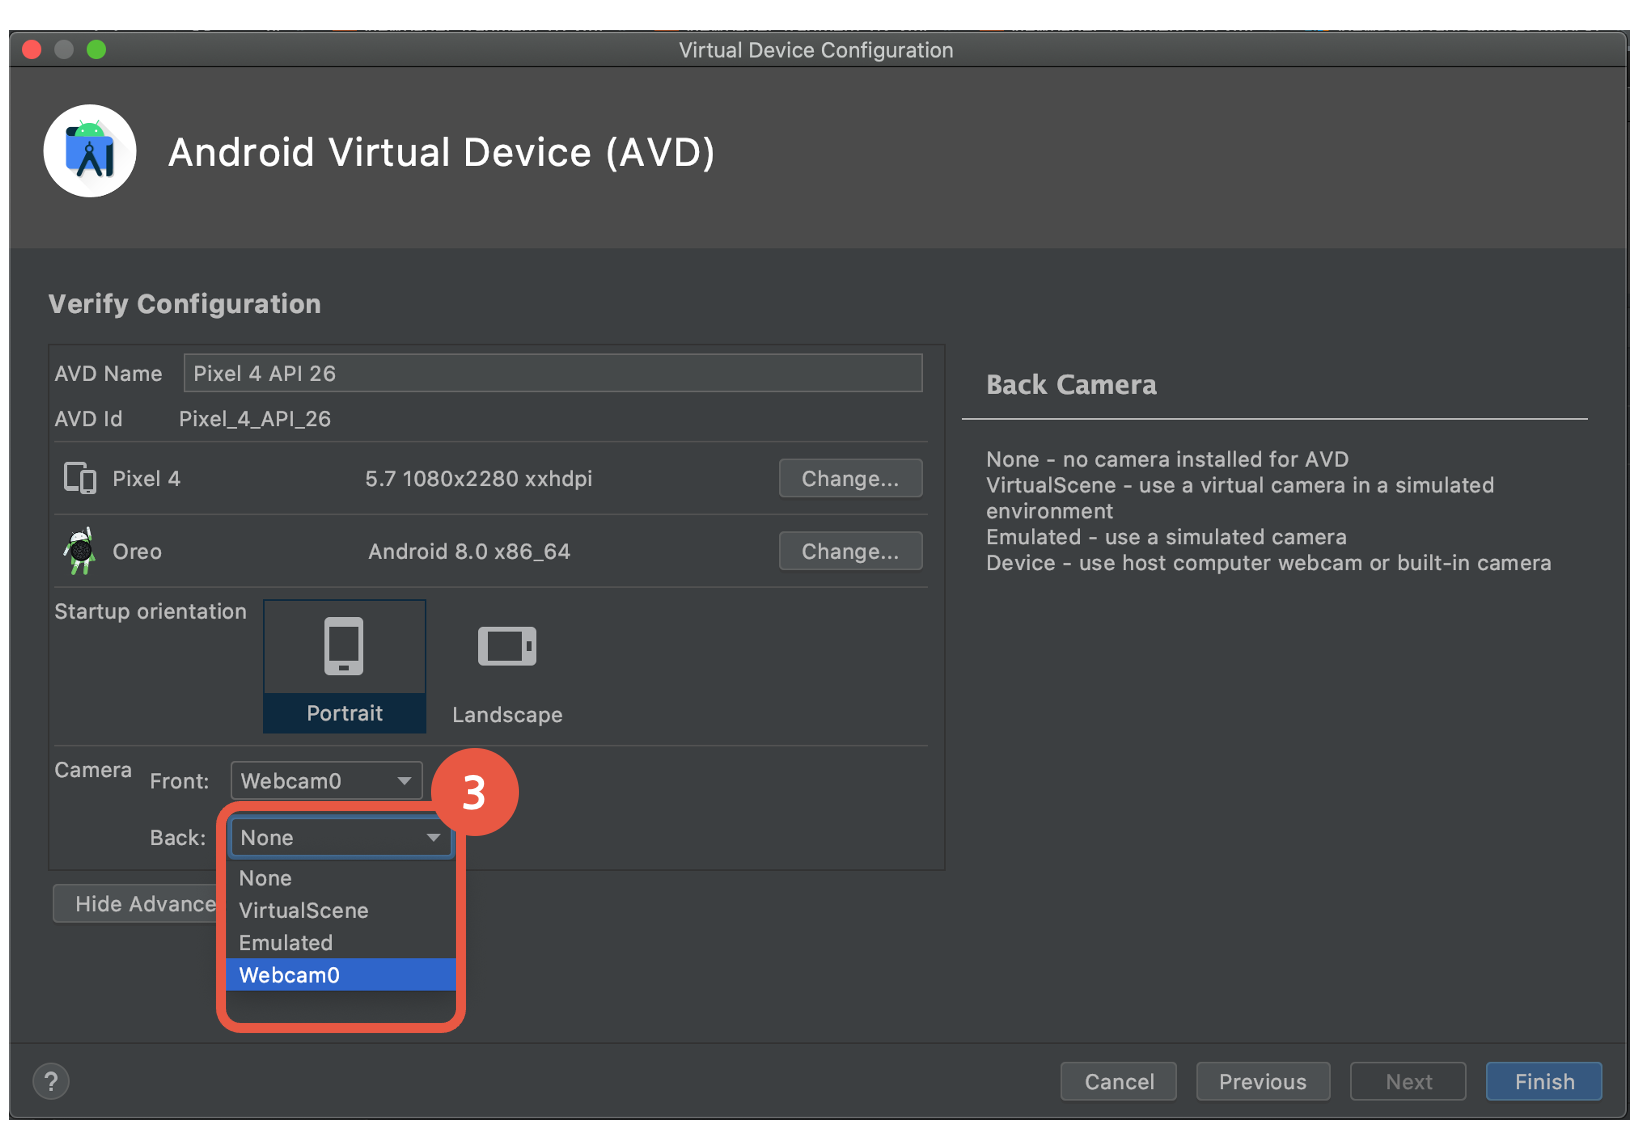The image size is (1644, 1144).
Task: Click the Back Camera help heading
Action: coord(1071,385)
